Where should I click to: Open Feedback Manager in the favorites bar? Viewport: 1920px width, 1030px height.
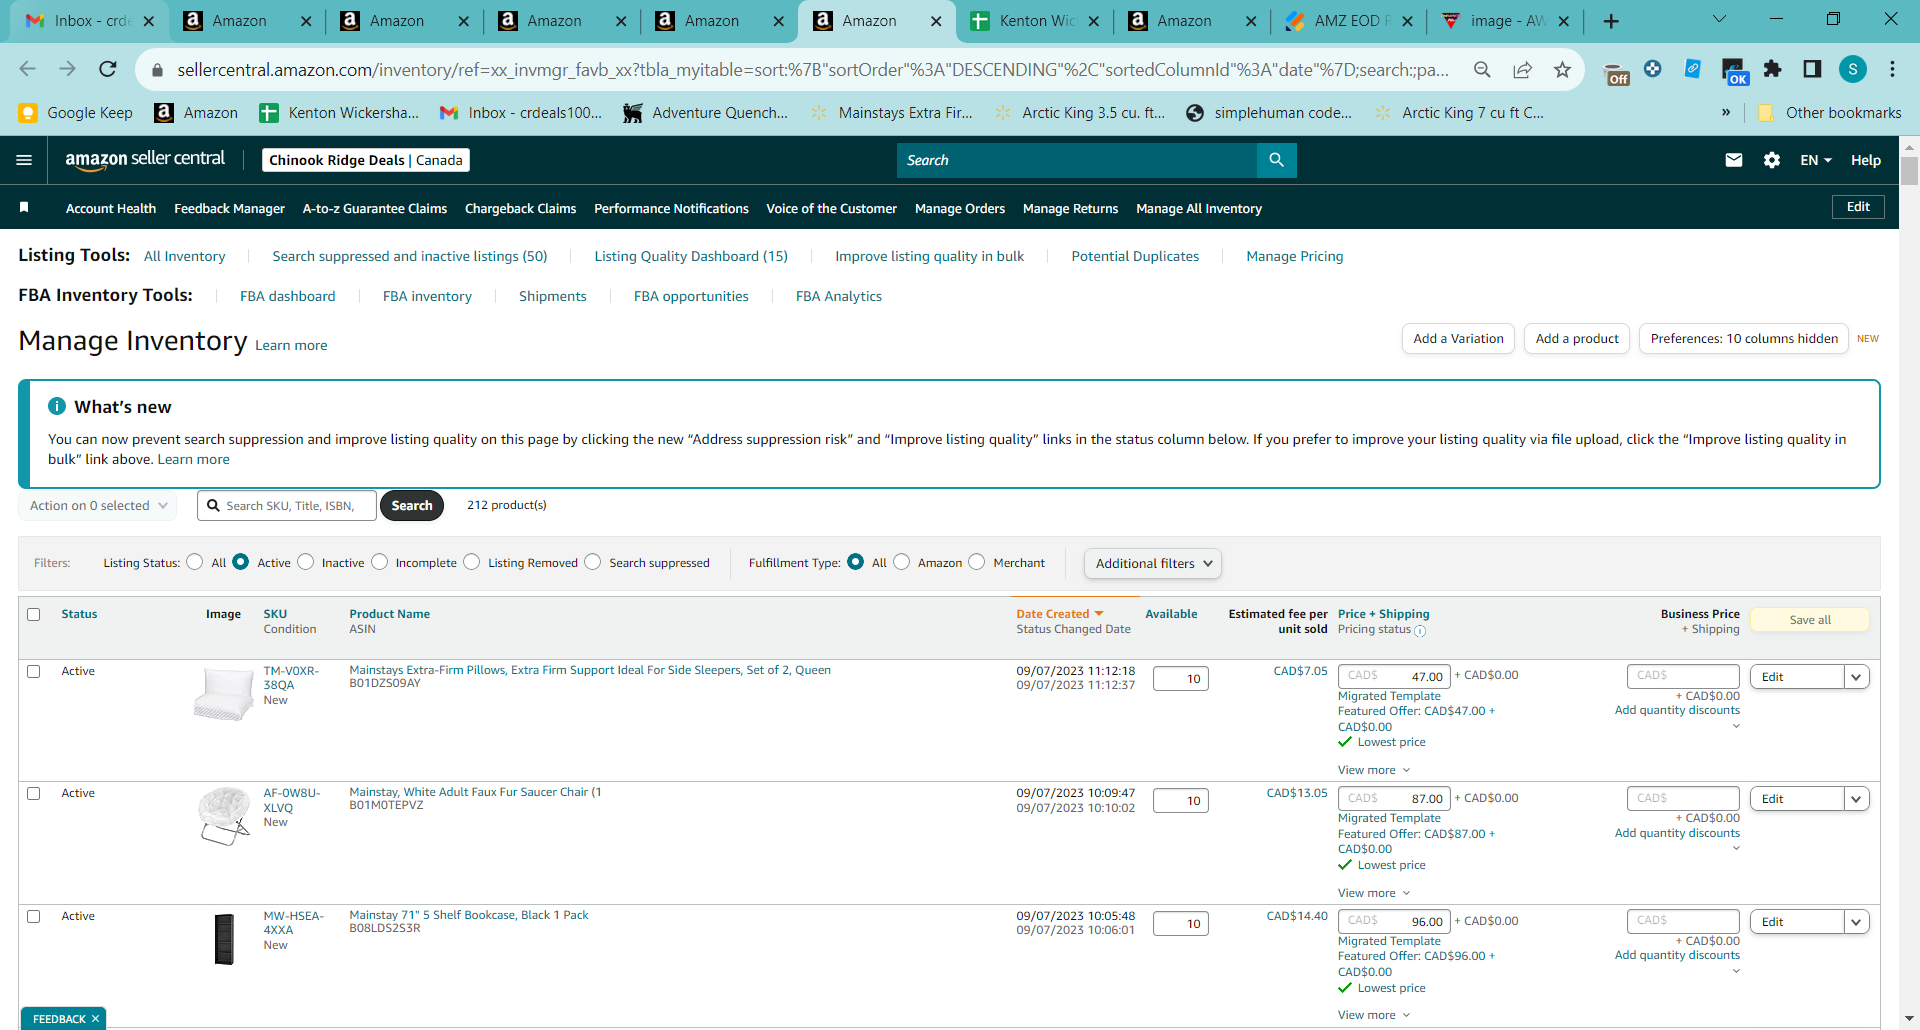(x=230, y=208)
